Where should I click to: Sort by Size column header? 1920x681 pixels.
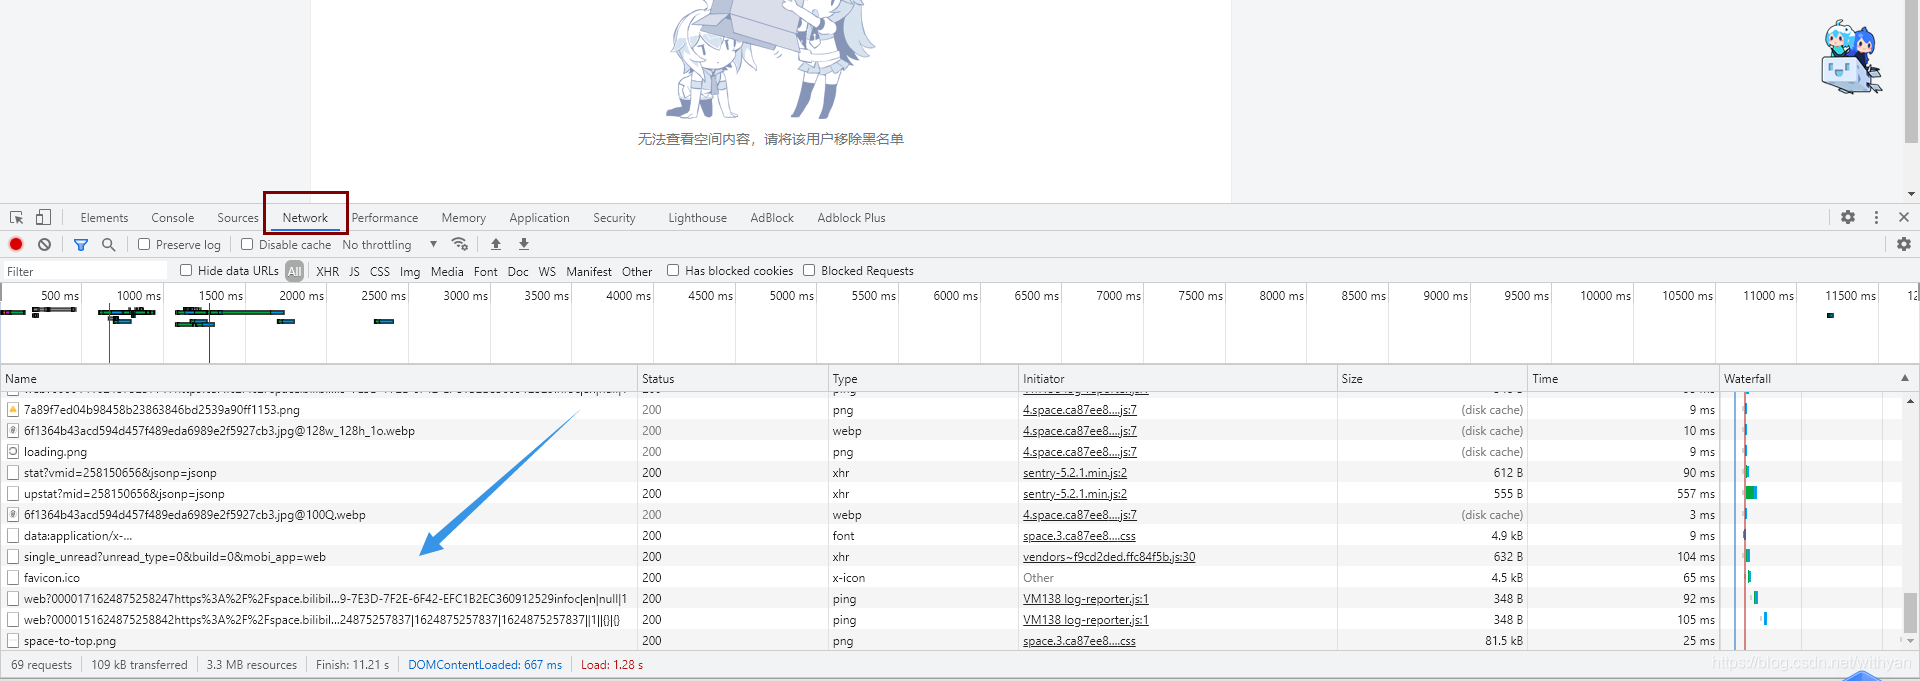(x=1432, y=378)
